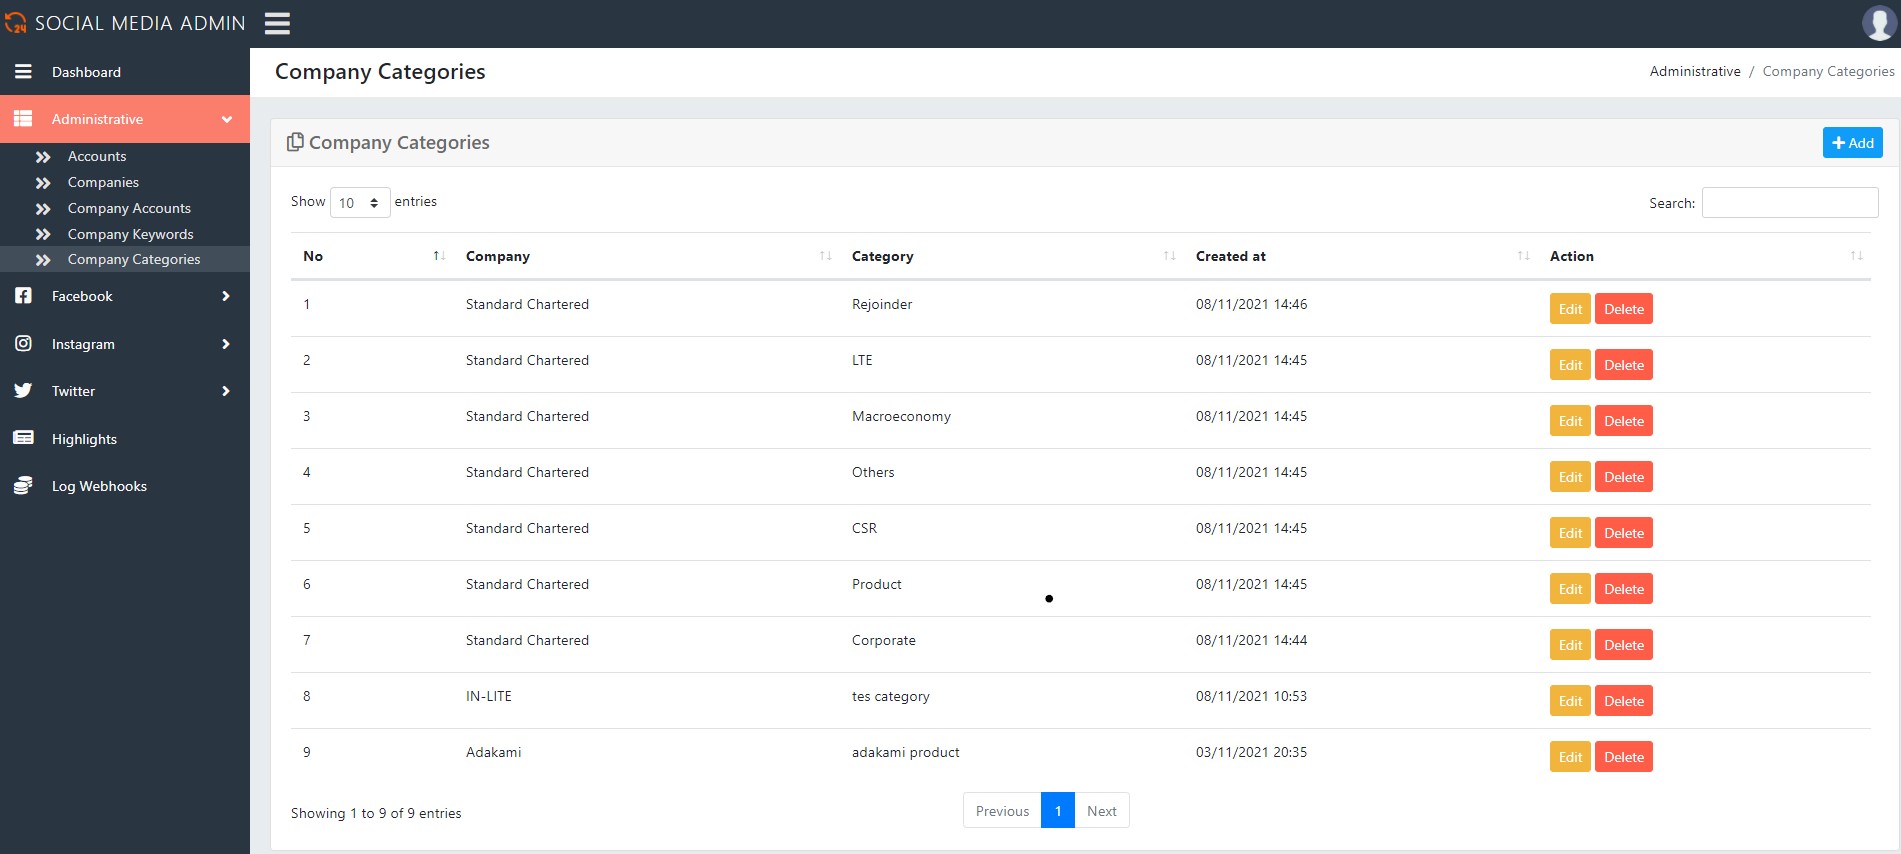1901x854 pixels.
Task: Edit the Product category row
Action: [1570, 589]
